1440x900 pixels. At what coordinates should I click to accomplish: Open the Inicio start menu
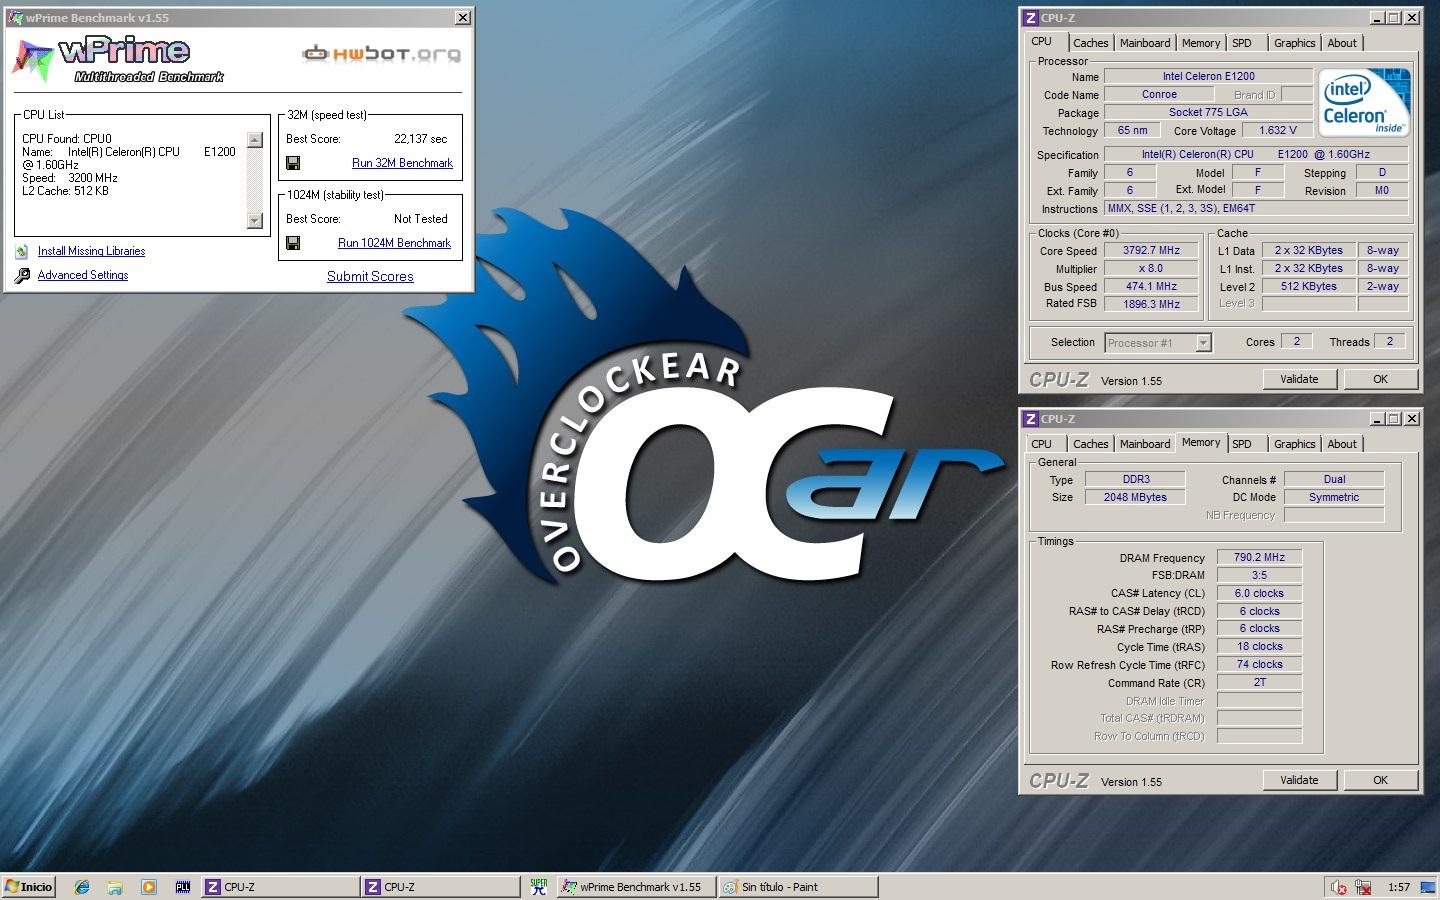point(28,887)
